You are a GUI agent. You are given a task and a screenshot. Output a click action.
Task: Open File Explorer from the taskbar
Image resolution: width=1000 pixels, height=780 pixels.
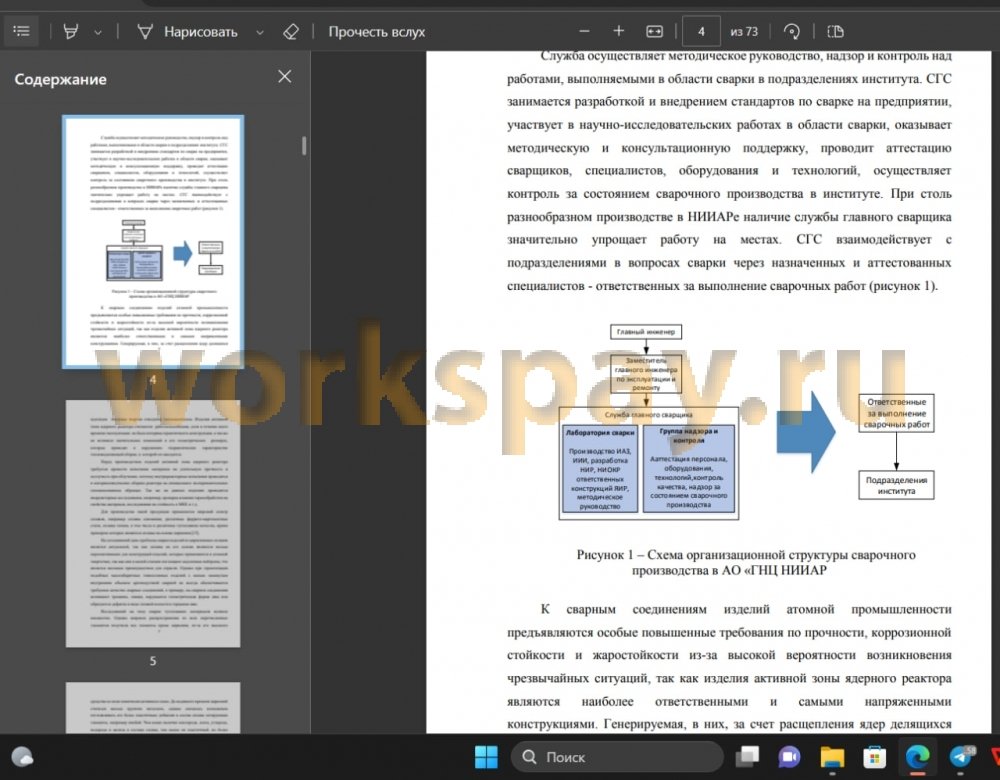832,757
